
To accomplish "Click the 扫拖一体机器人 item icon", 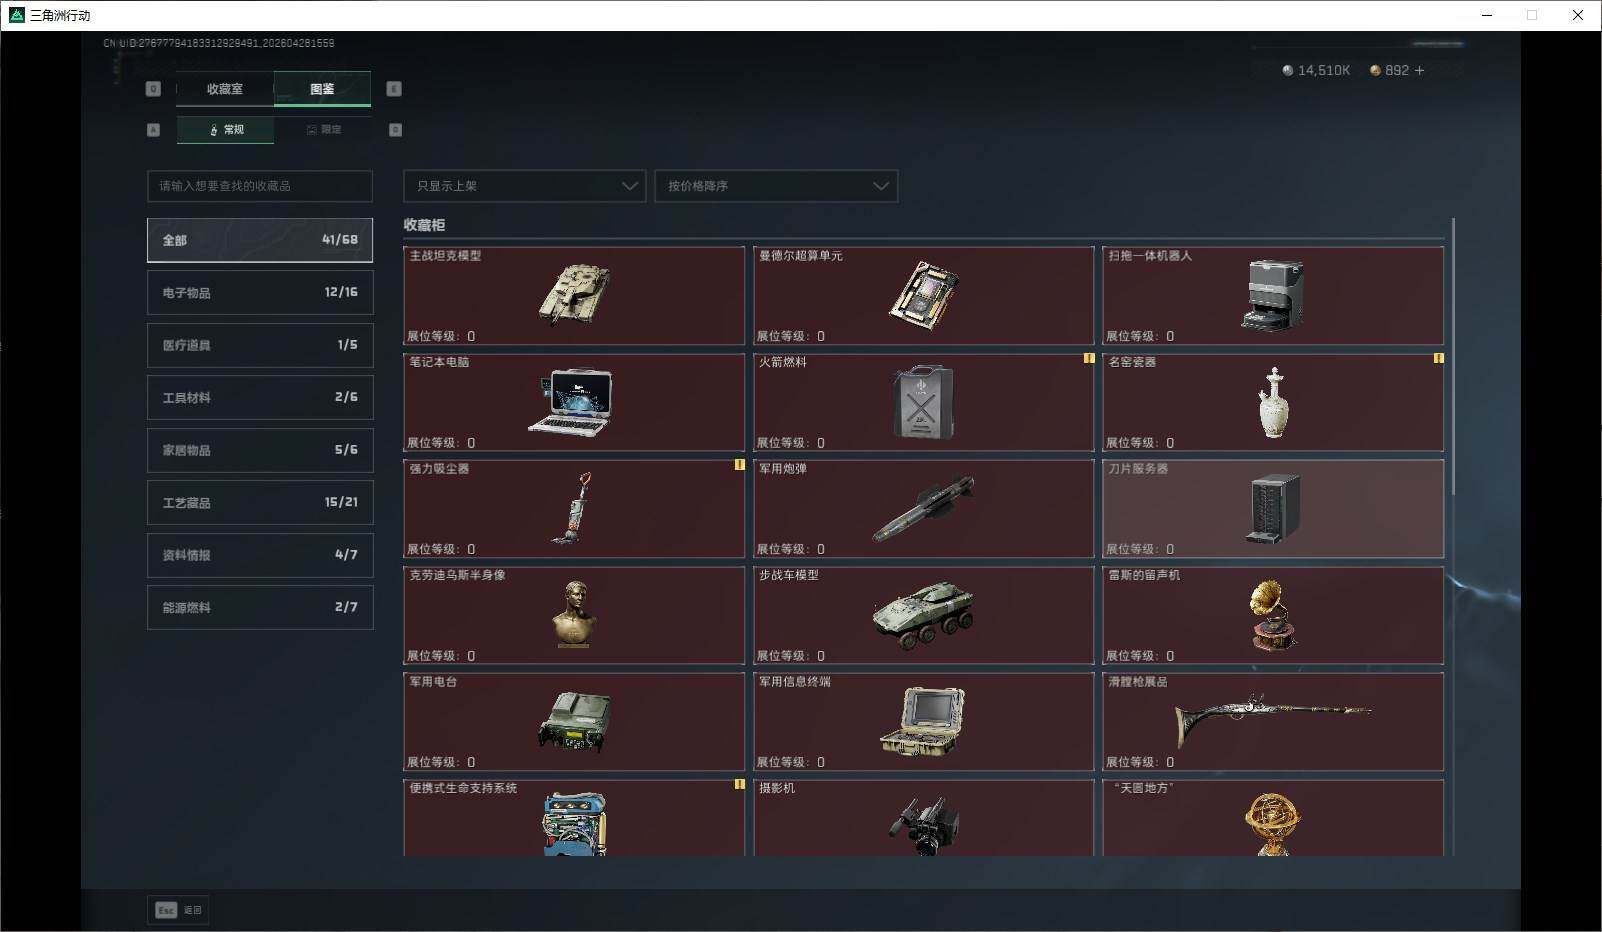I will click(x=1272, y=294).
